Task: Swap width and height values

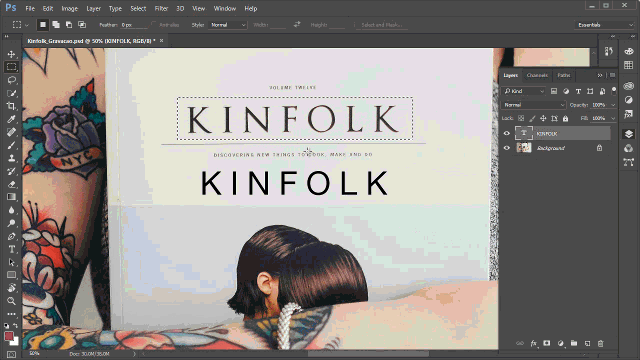Action: [297, 24]
